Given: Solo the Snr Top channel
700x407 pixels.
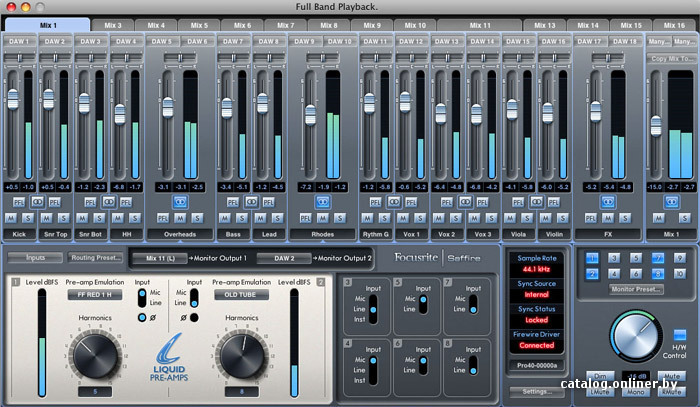Looking at the screenshot, I should pyautogui.click(x=63, y=218).
